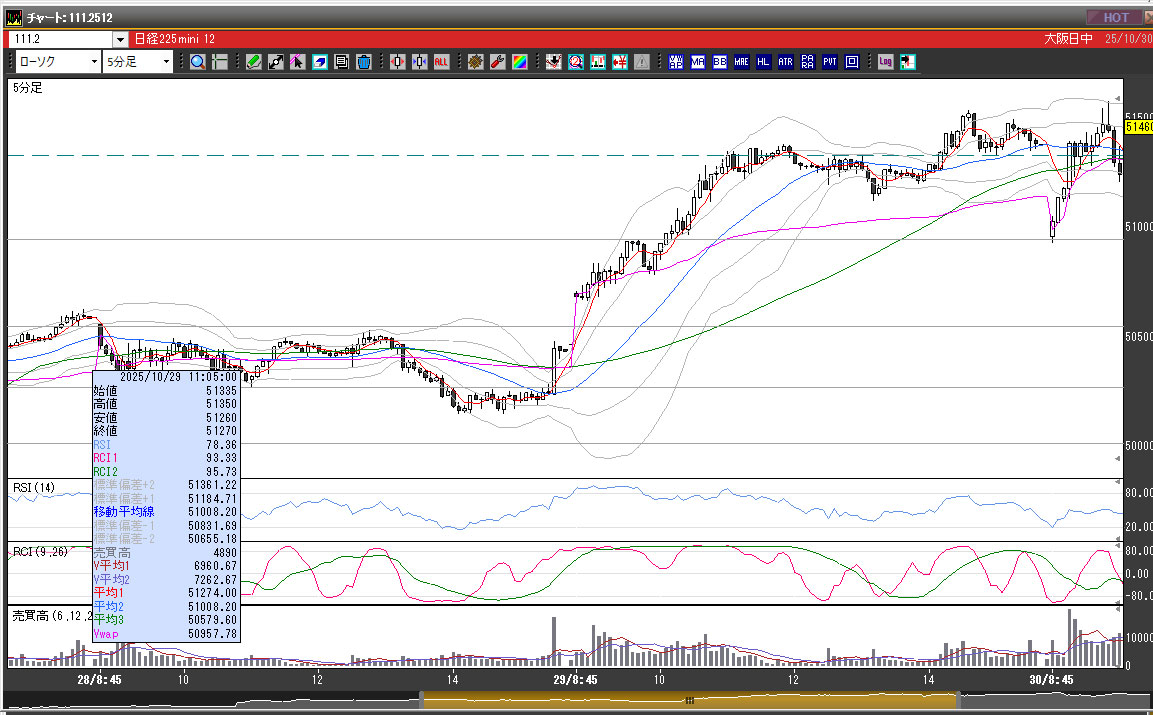
Task: Click the HOT button in title bar
Action: pos(1115,17)
